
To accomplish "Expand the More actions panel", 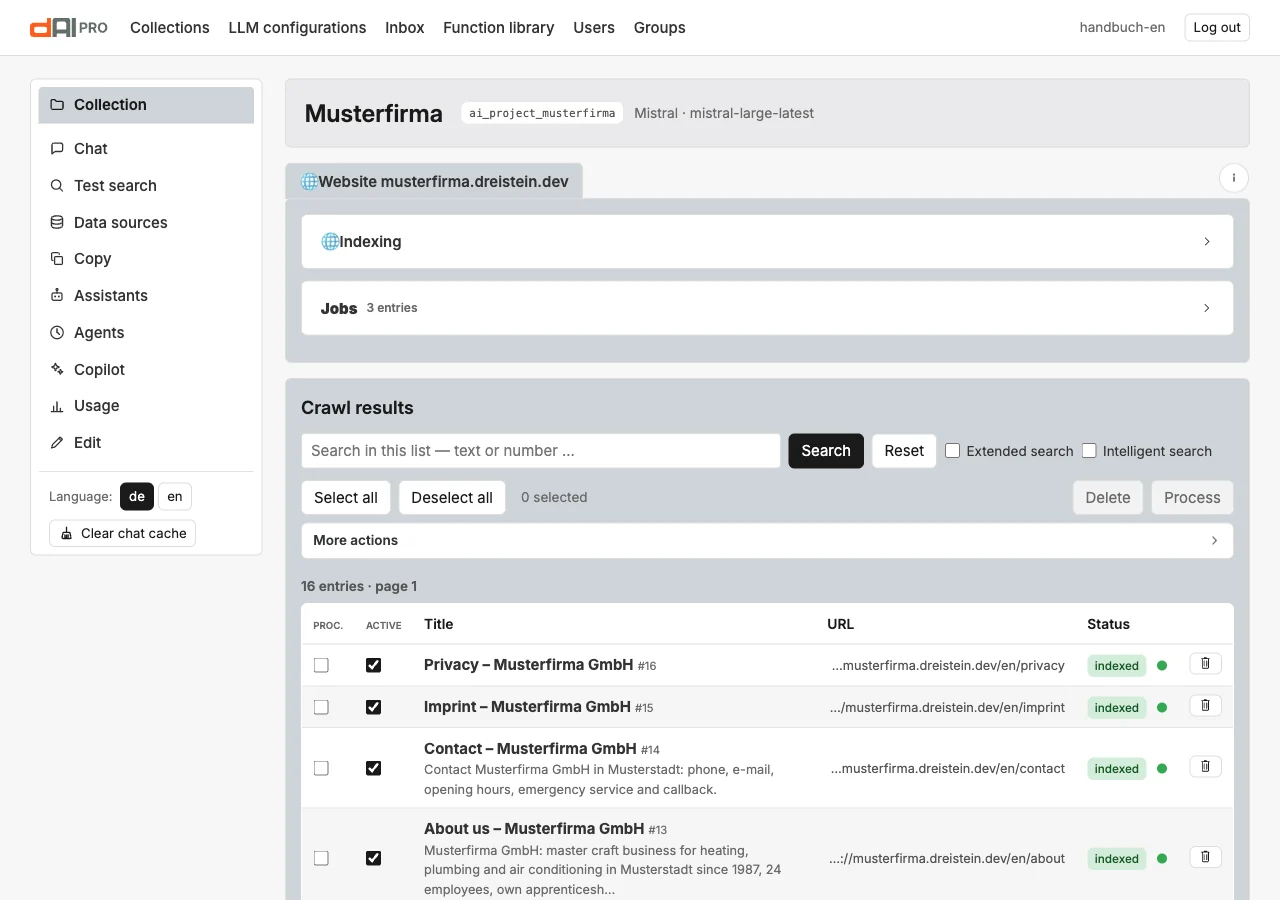I will tap(767, 540).
